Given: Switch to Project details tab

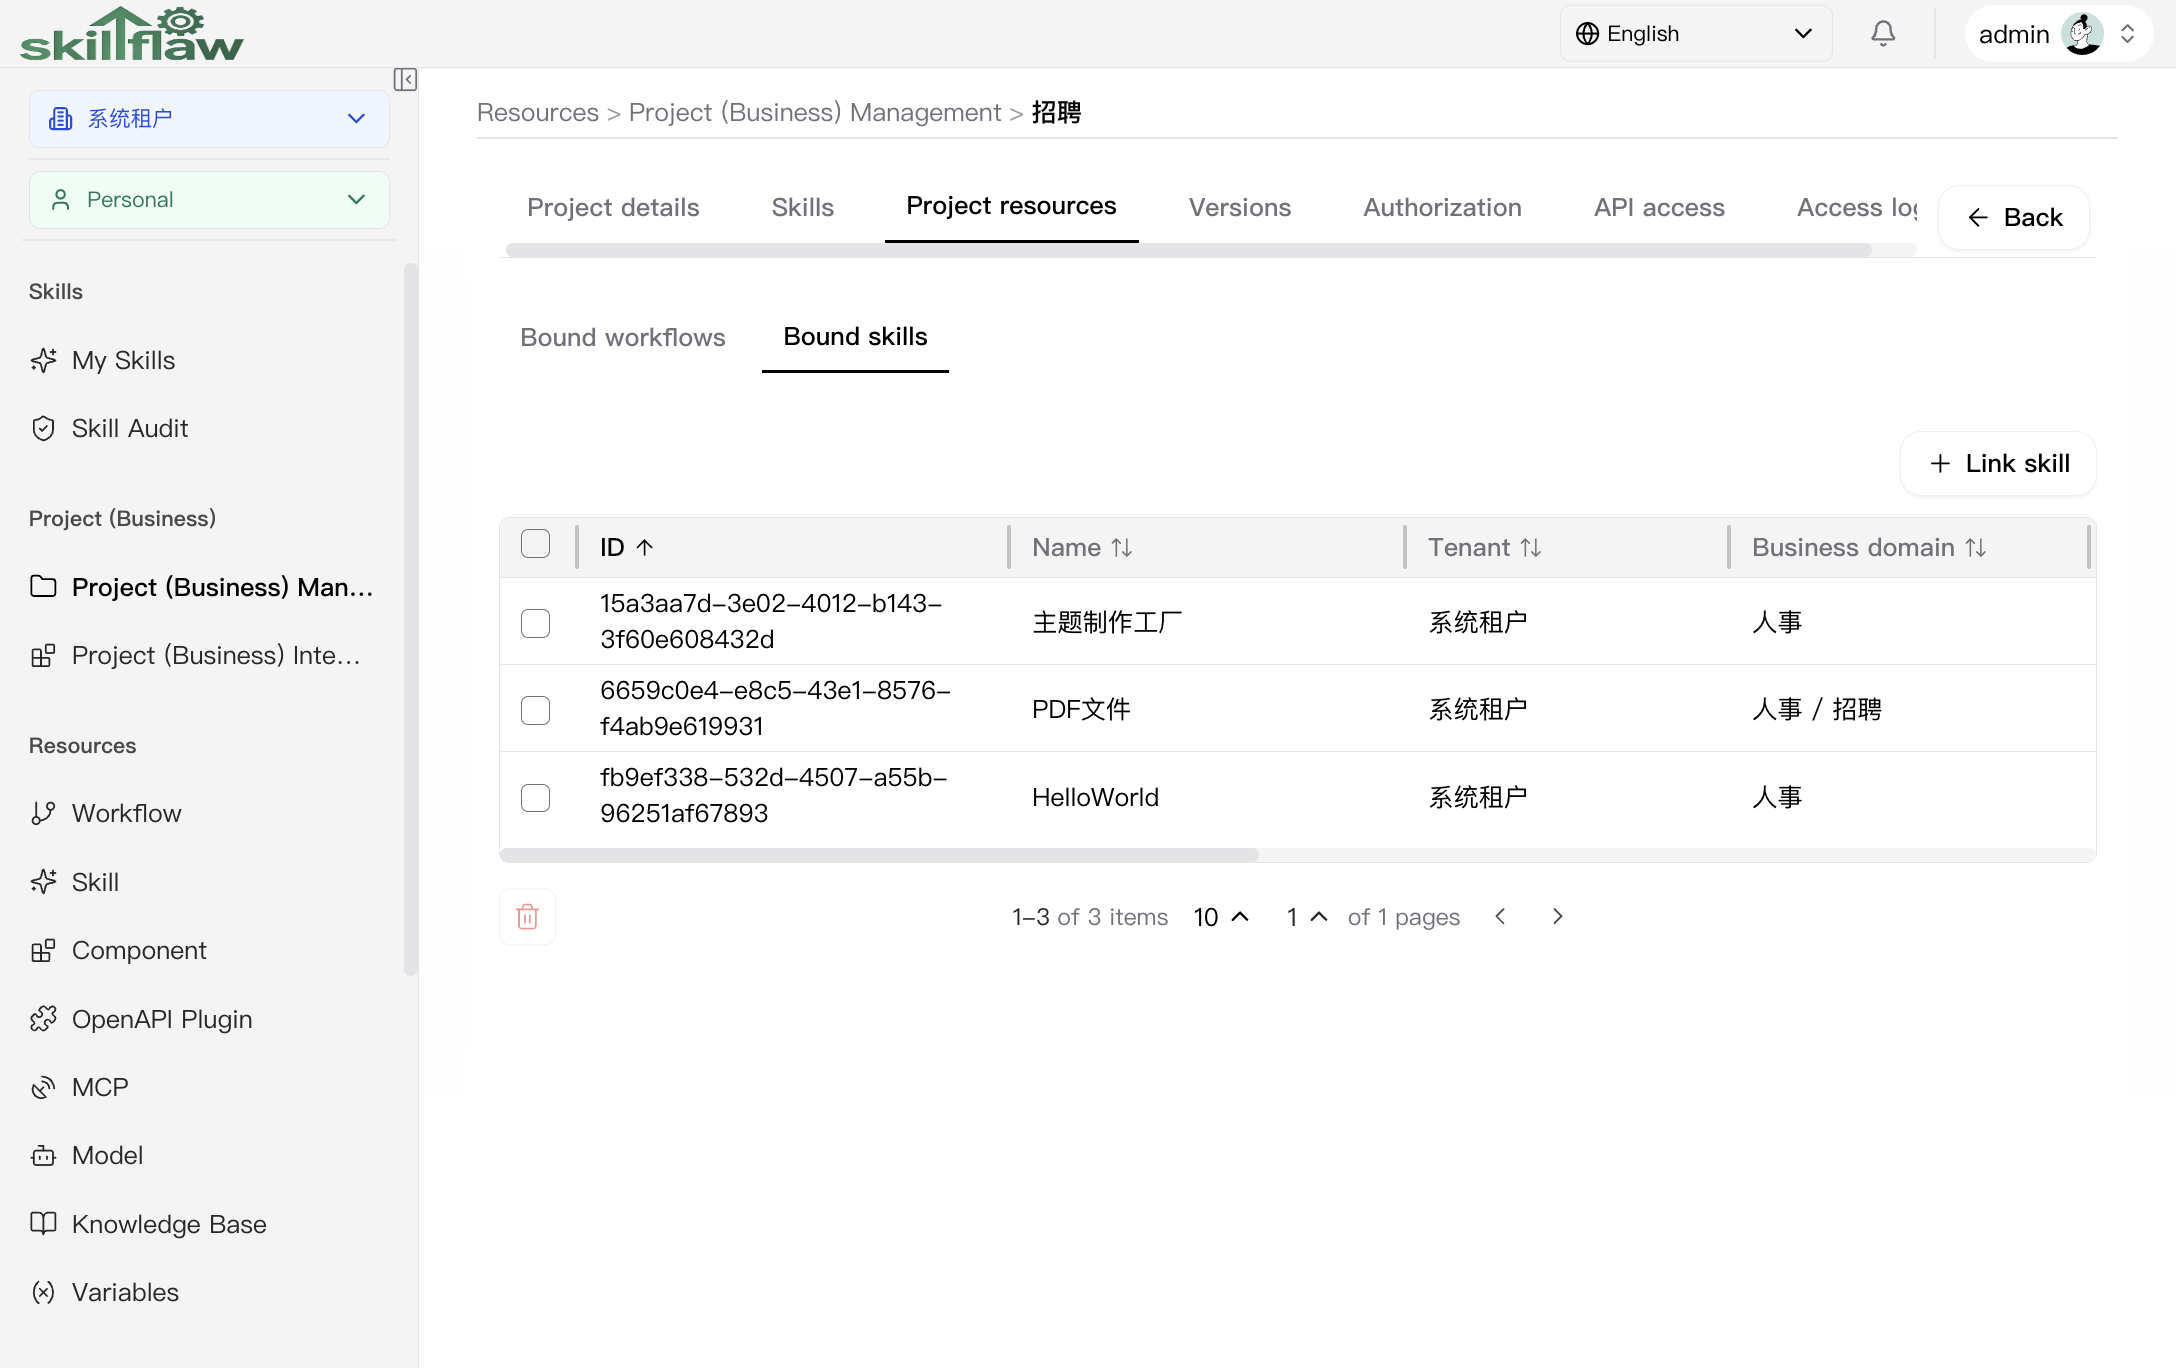Looking at the screenshot, I should (613, 208).
